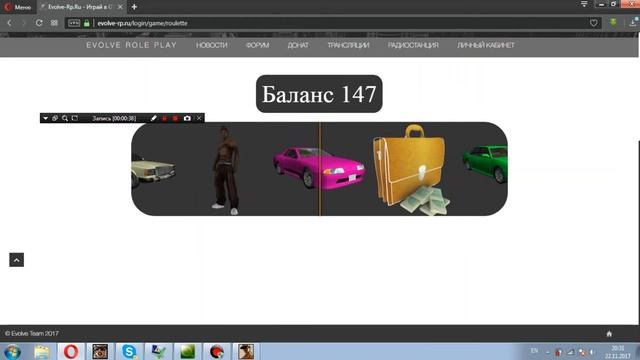
Task: Click the volume speaker tray icon
Action: coord(592,352)
